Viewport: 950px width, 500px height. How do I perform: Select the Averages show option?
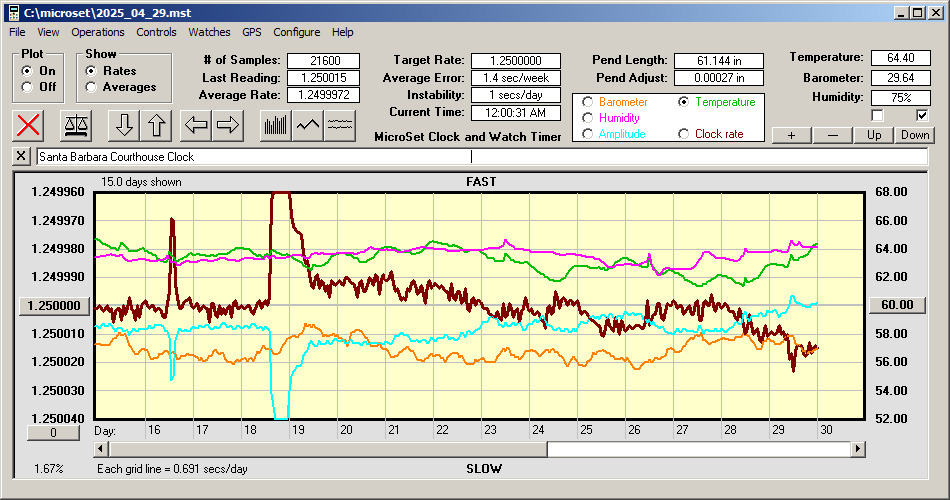click(92, 87)
